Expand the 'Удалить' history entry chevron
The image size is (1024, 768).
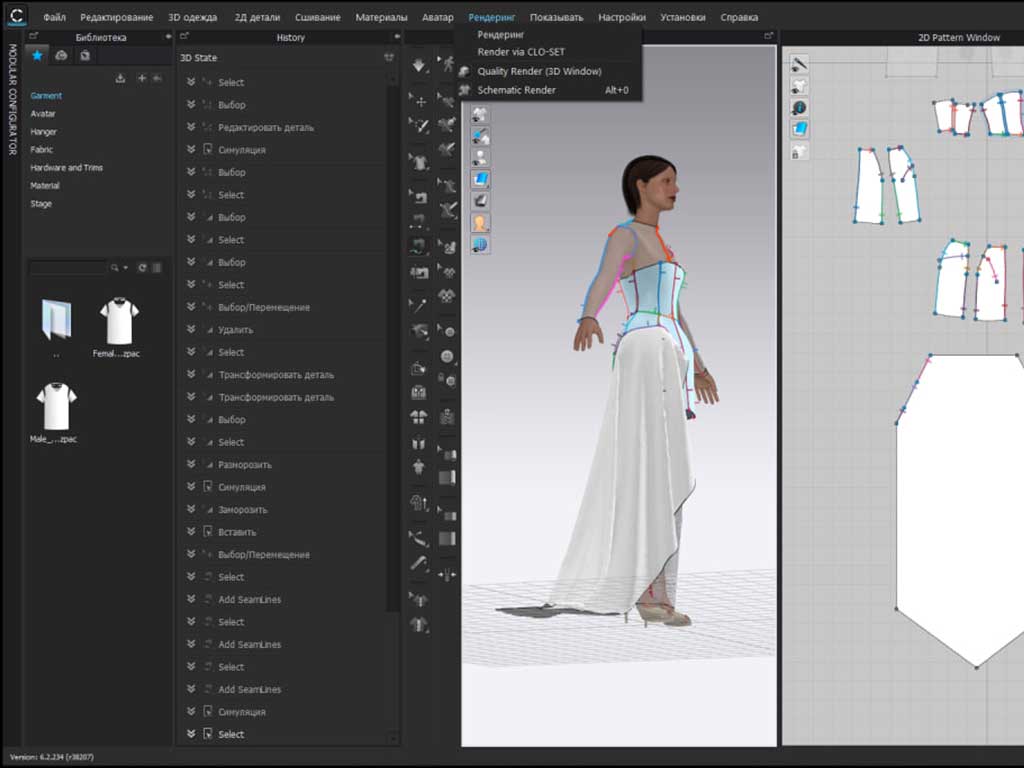tap(191, 330)
